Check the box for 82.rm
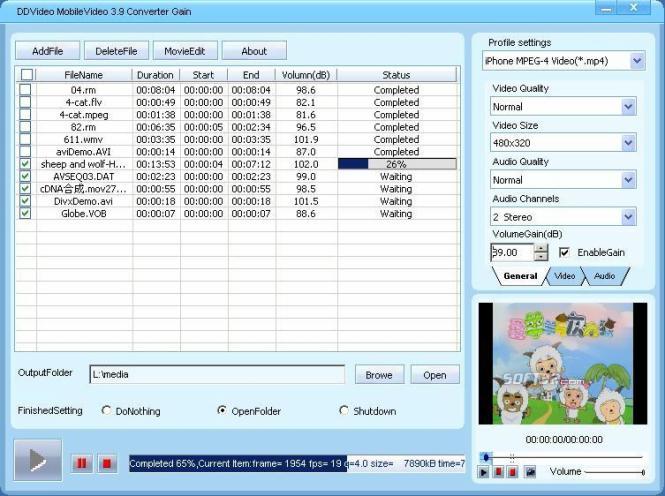 tap(25, 126)
